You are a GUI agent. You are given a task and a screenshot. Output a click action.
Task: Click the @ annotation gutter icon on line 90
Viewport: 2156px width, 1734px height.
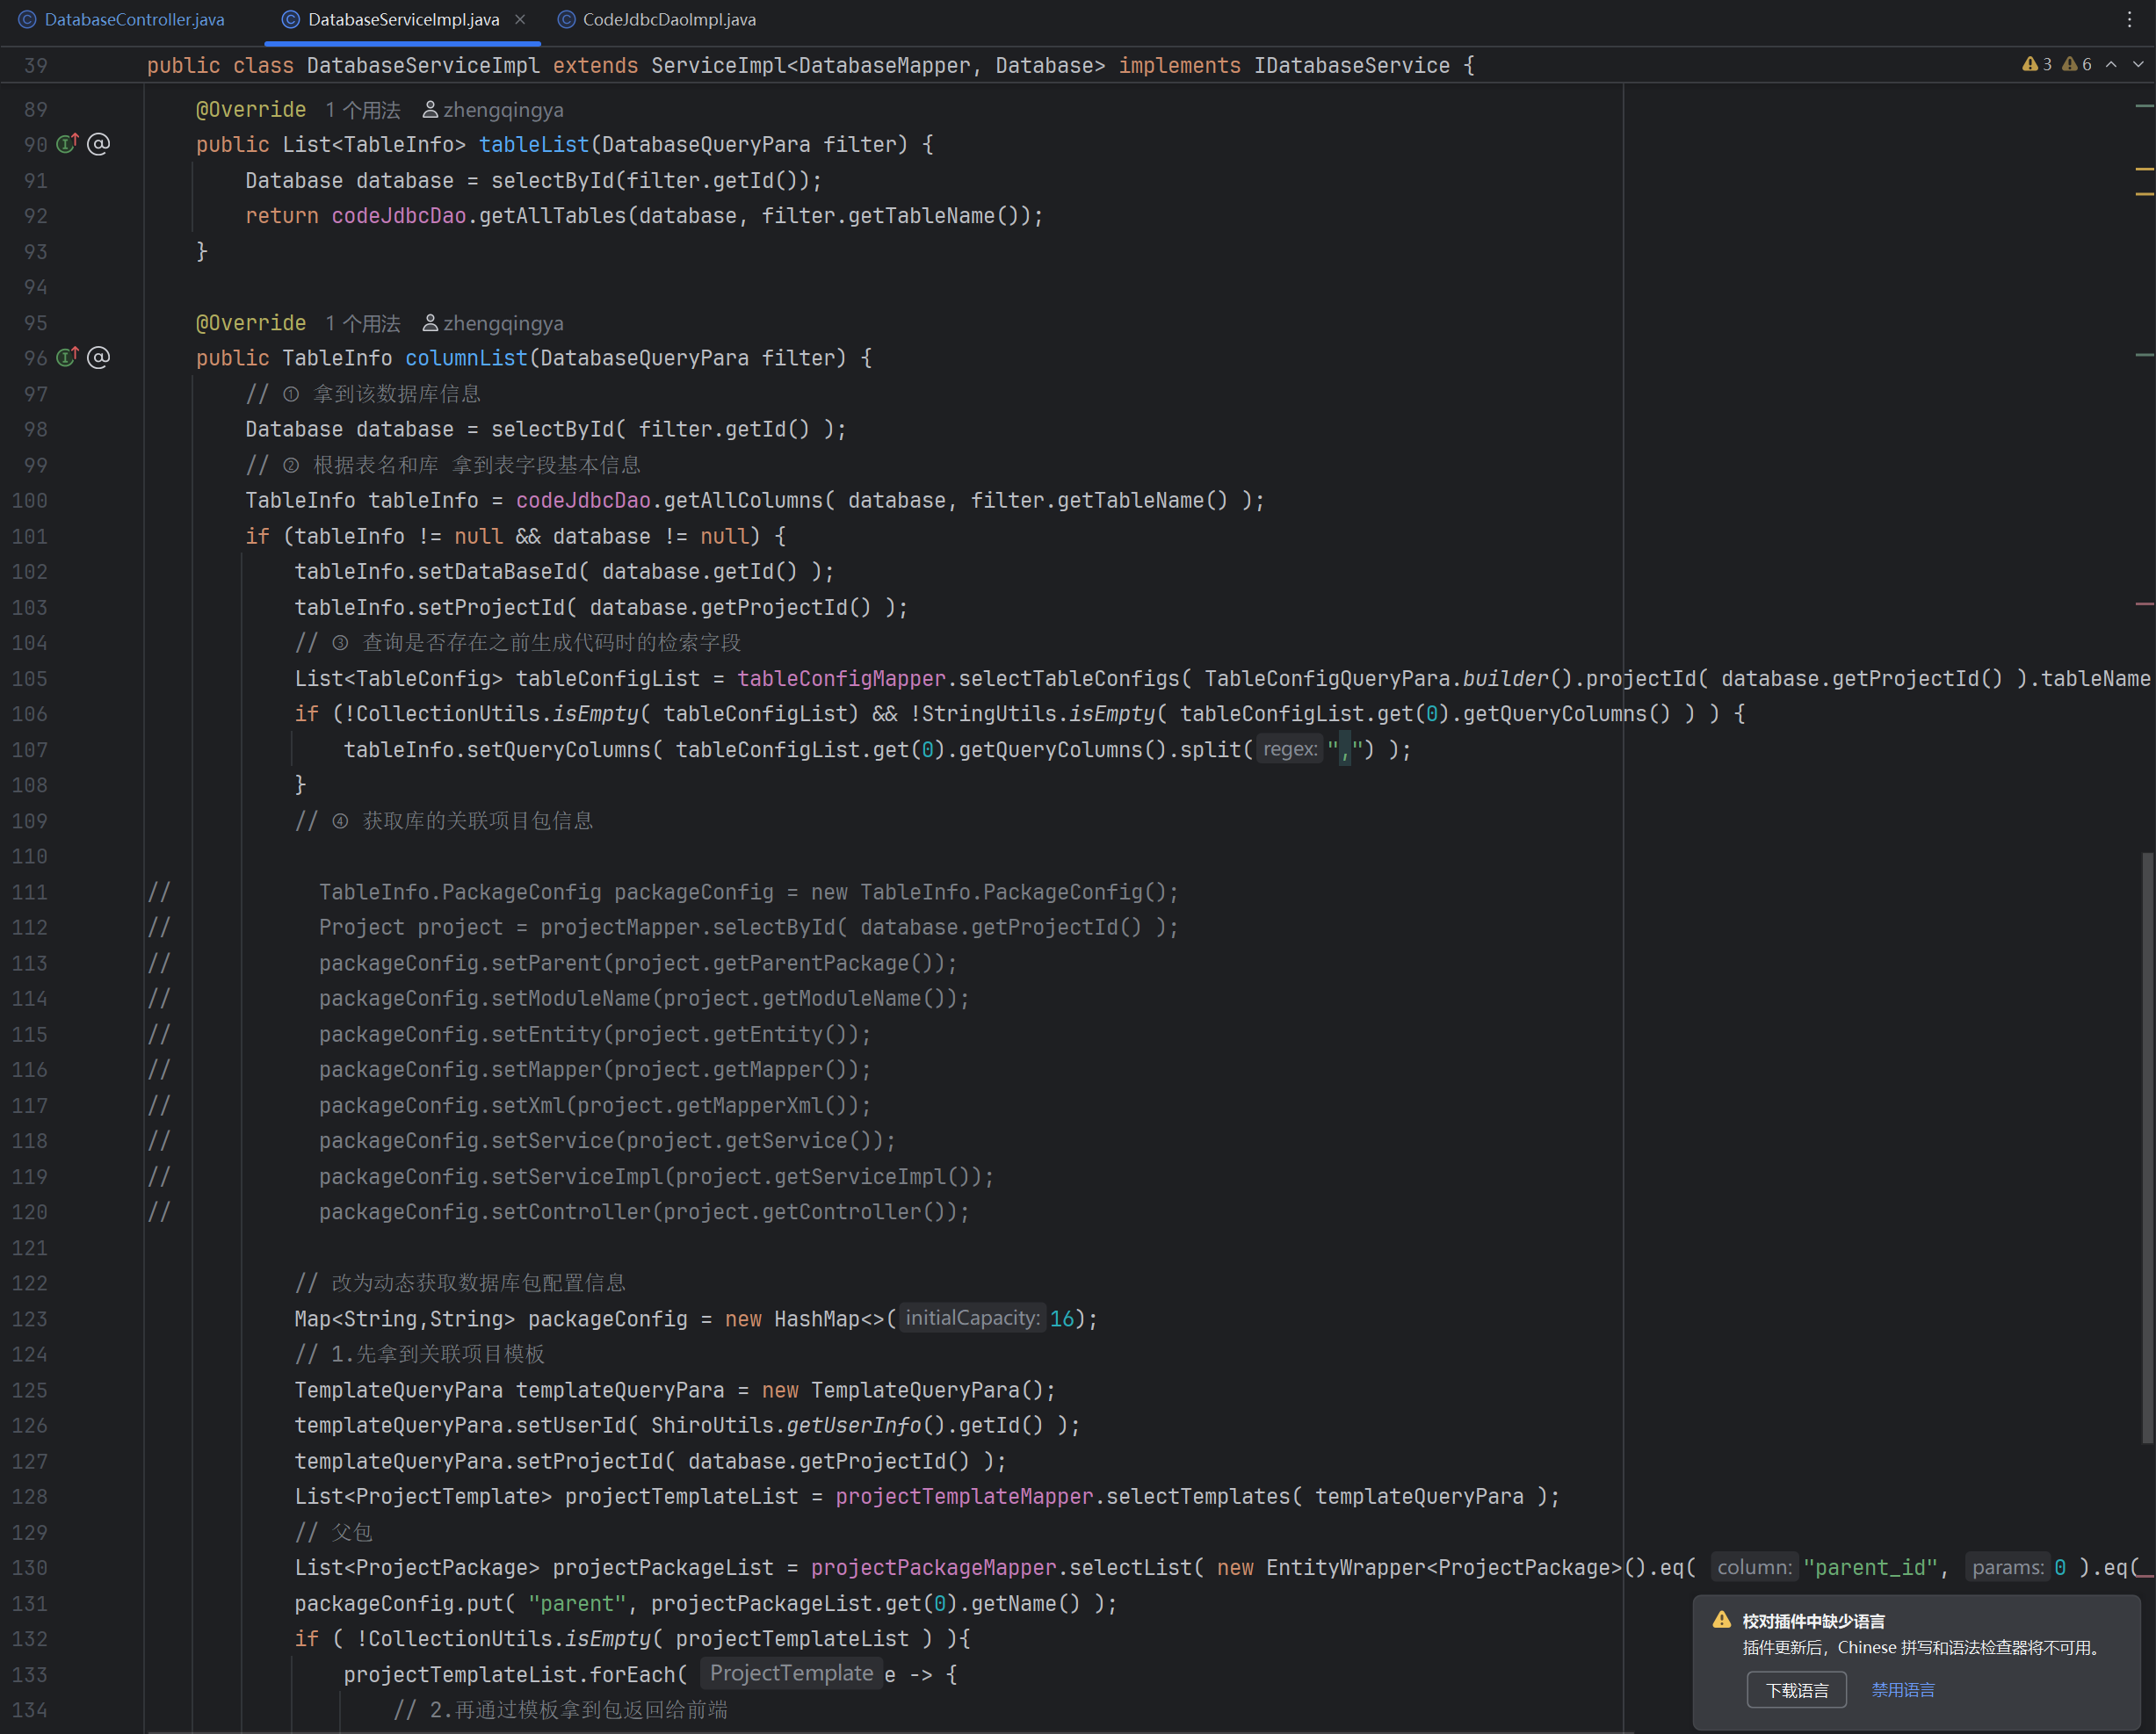tap(98, 144)
